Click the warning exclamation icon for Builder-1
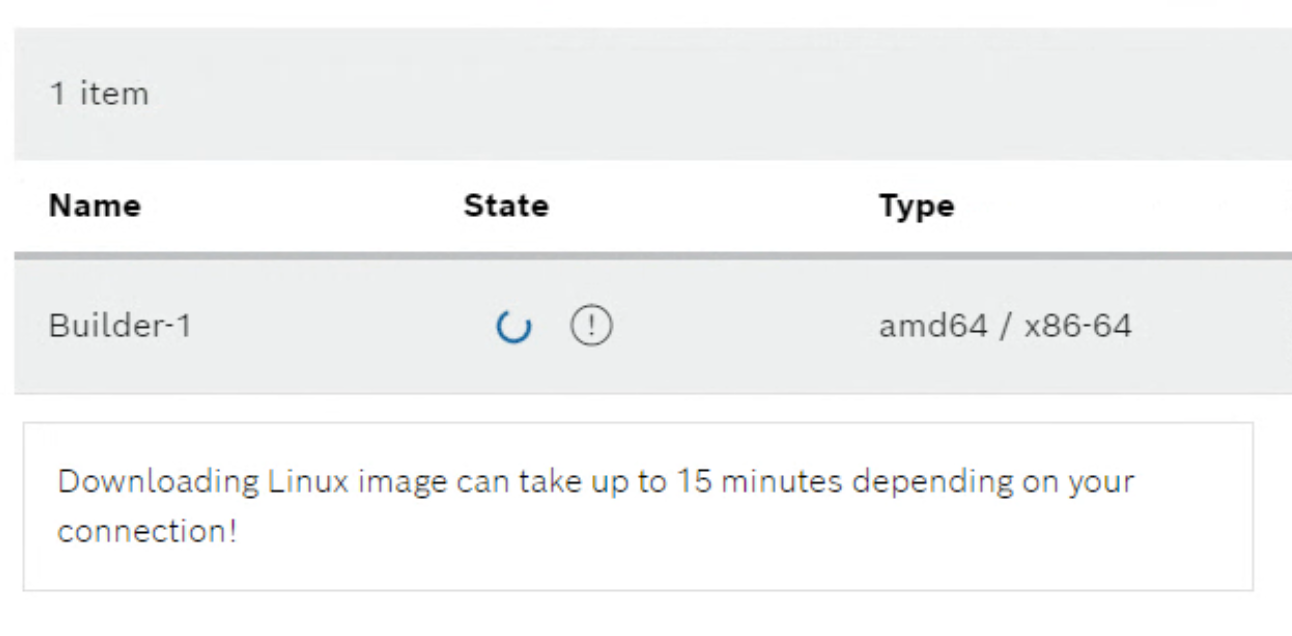Image resolution: width=1292 pixels, height=636 pixels. (590, 324)
